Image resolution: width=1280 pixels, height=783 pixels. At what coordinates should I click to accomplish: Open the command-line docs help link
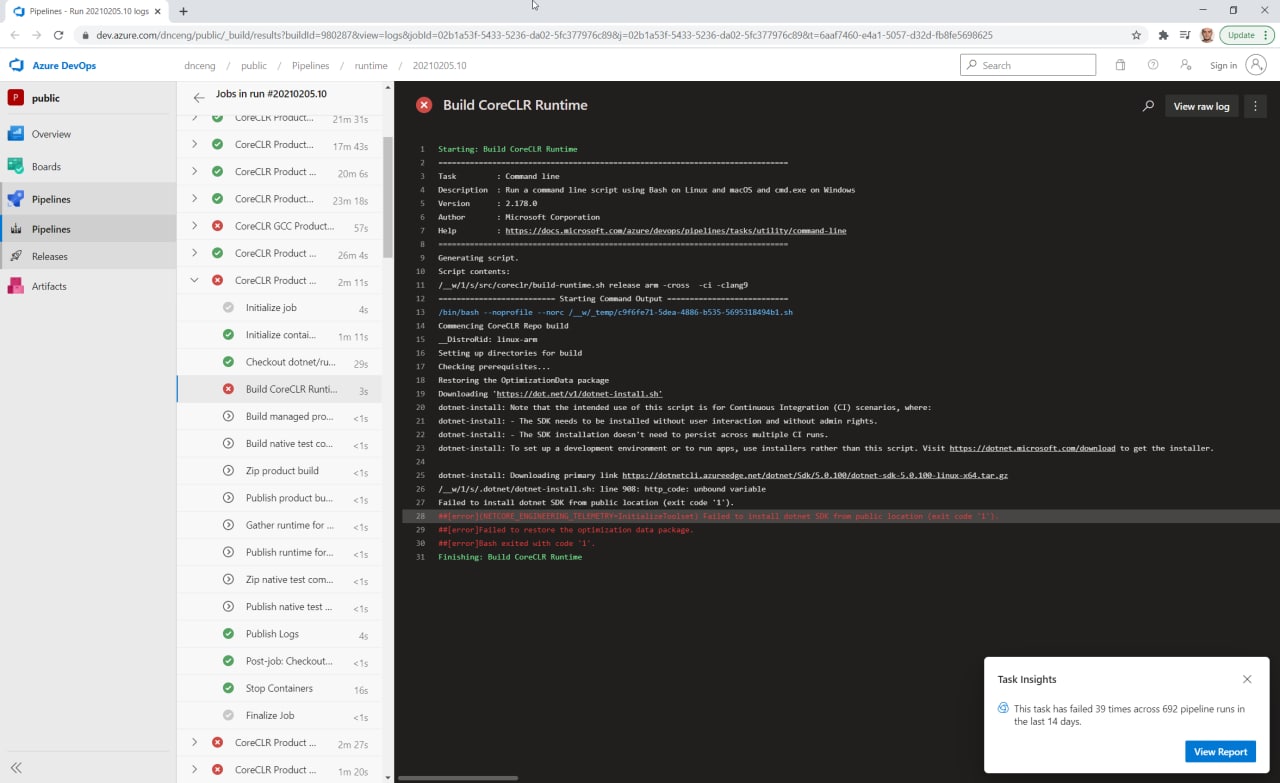pyautogui.click(x=675, y=230)
